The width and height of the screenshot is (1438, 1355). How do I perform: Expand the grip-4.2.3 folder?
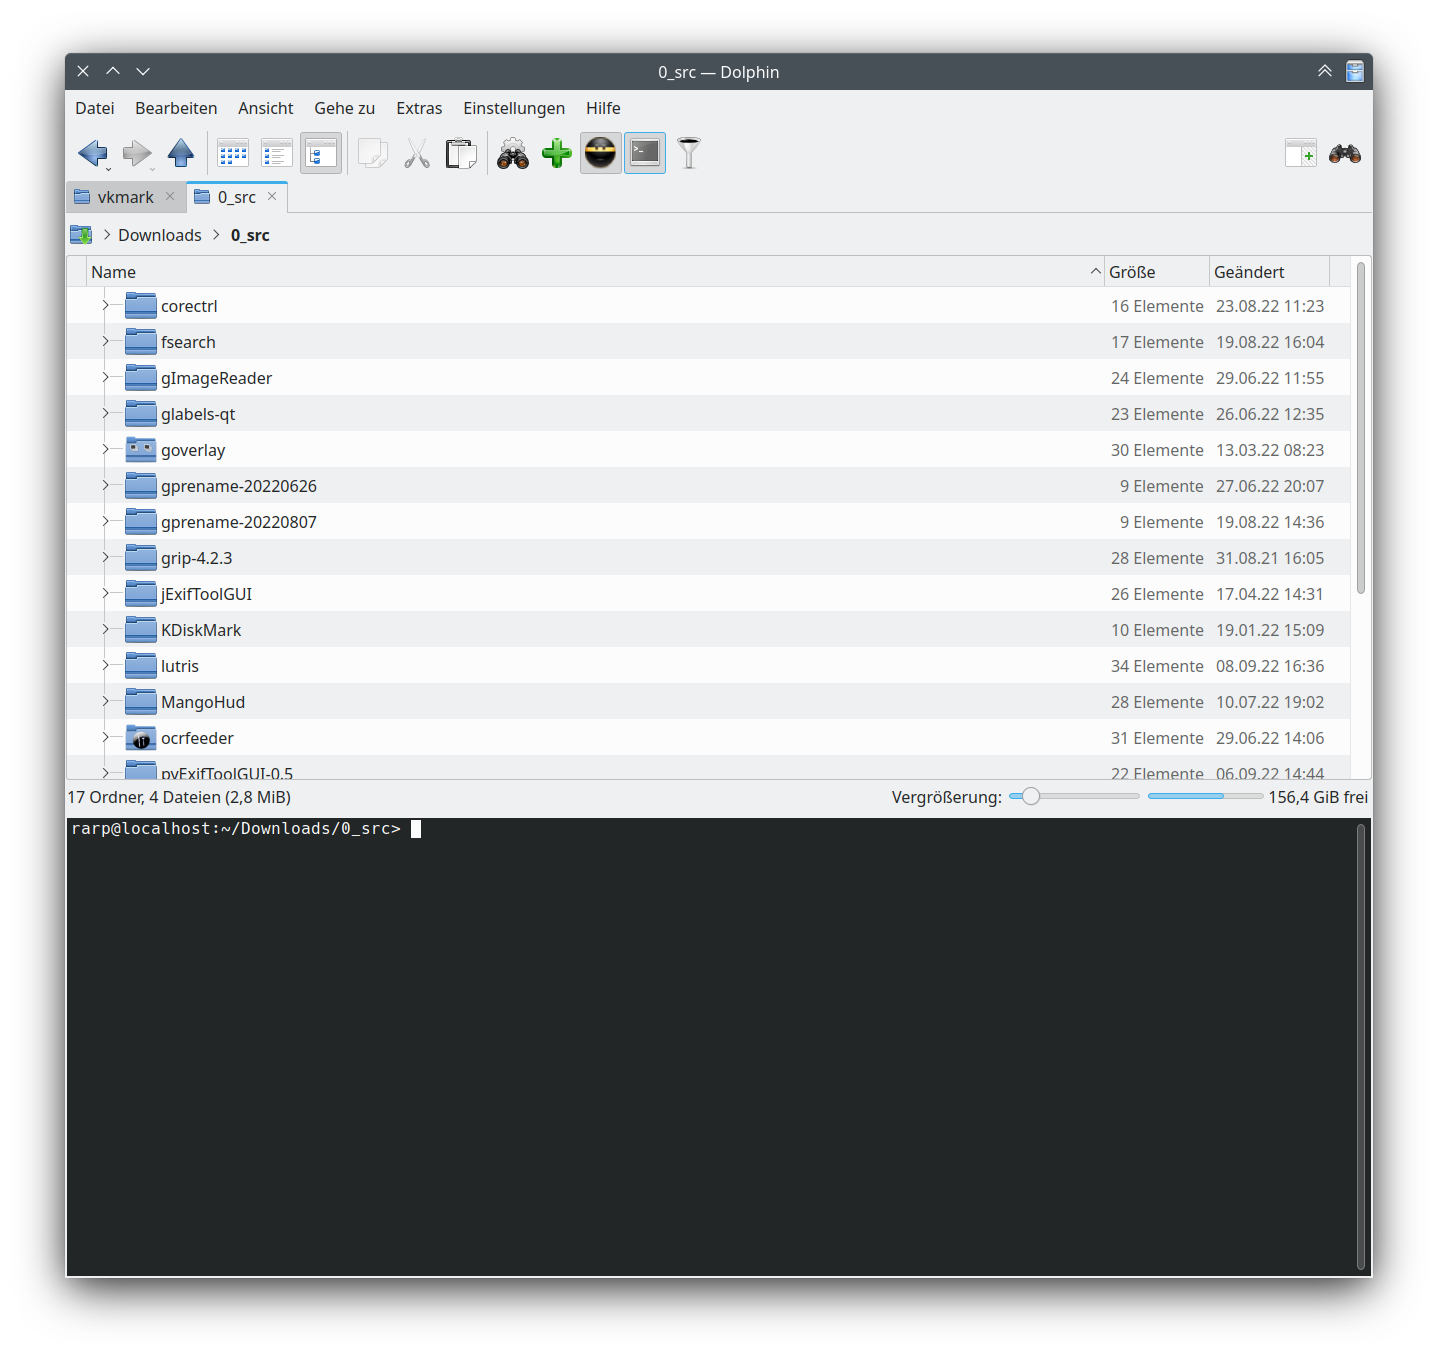pos(105,557)
